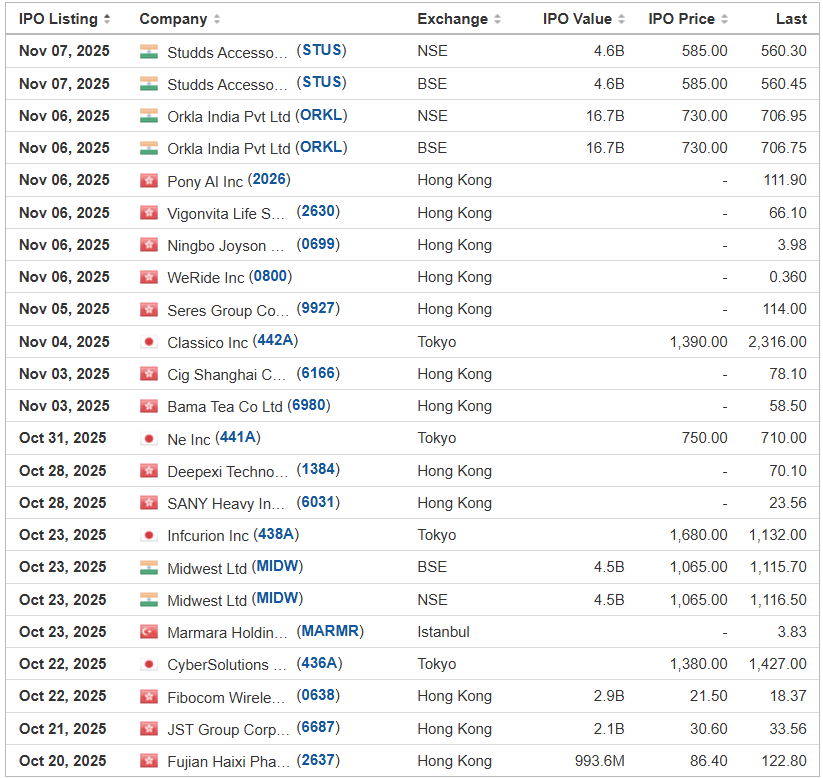Open Infcurion Inc company link
The width and height of the screenshot is (823, 778).
(208, 536)
